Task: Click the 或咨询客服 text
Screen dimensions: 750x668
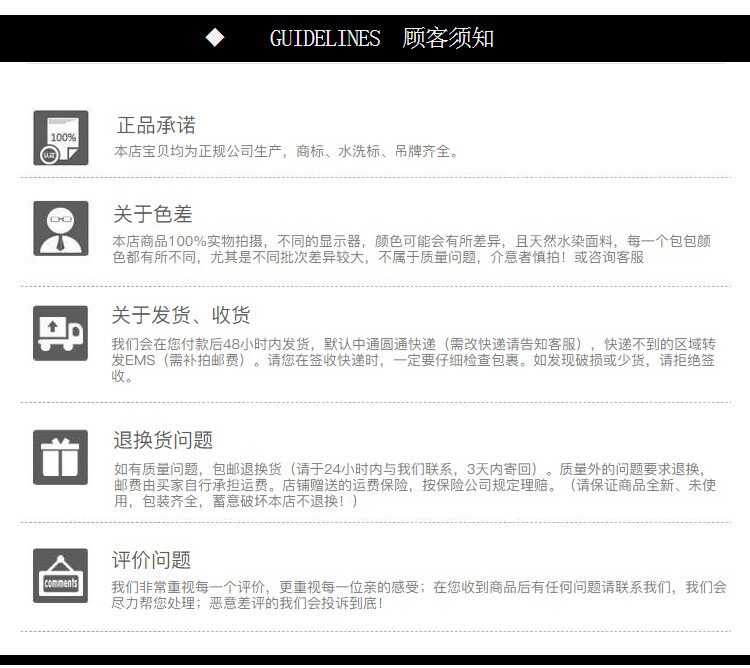Action: (x=609, y=257)
